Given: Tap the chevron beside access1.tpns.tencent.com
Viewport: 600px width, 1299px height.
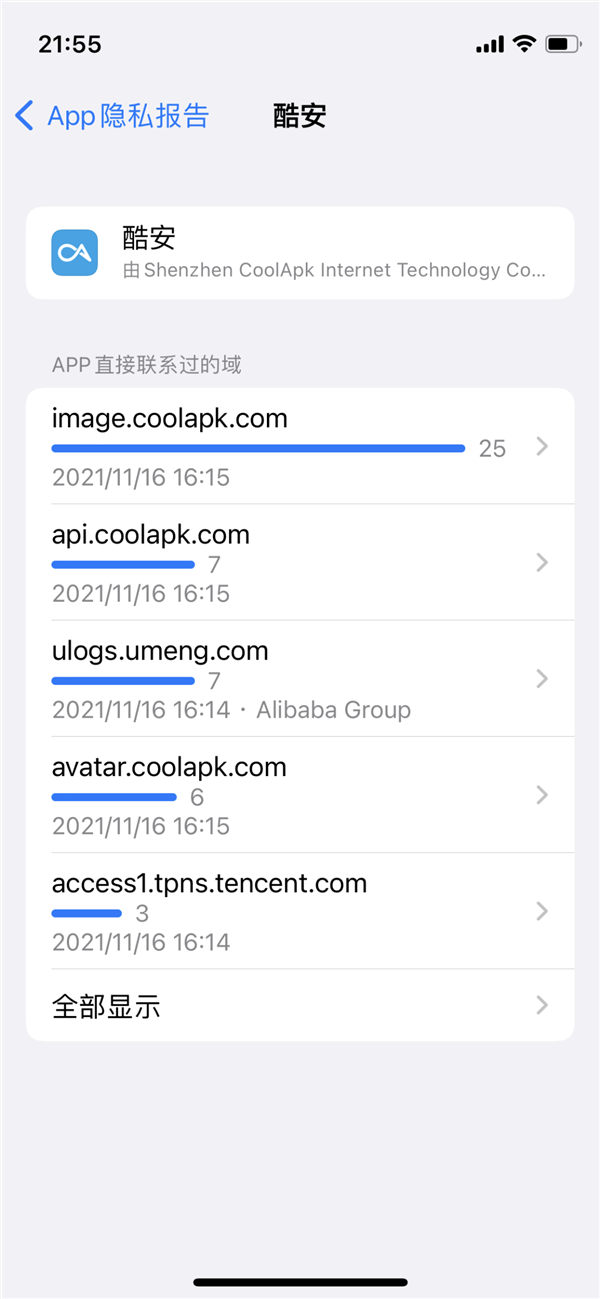Looking at the screenshot, I should [542, 911].
